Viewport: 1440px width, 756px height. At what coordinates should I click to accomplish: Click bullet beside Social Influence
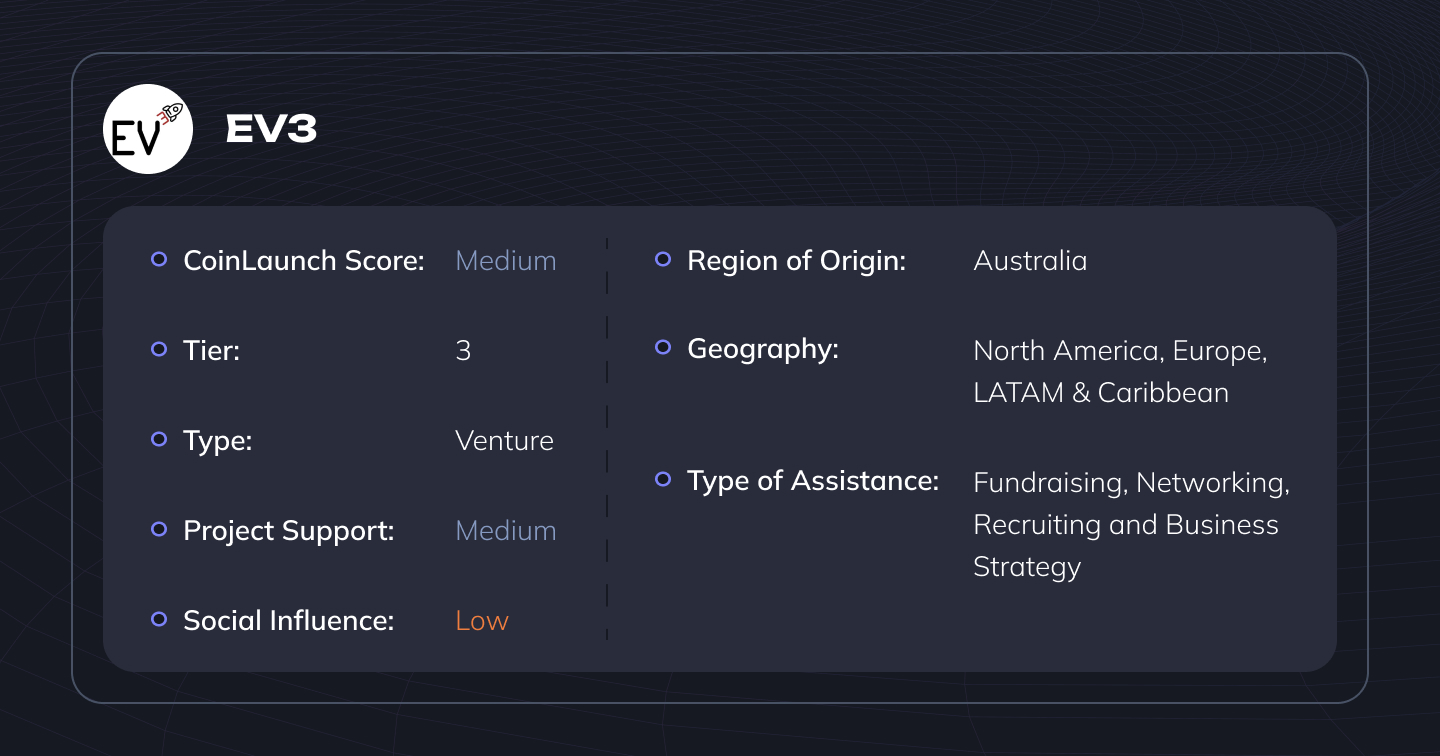(158, 619)
